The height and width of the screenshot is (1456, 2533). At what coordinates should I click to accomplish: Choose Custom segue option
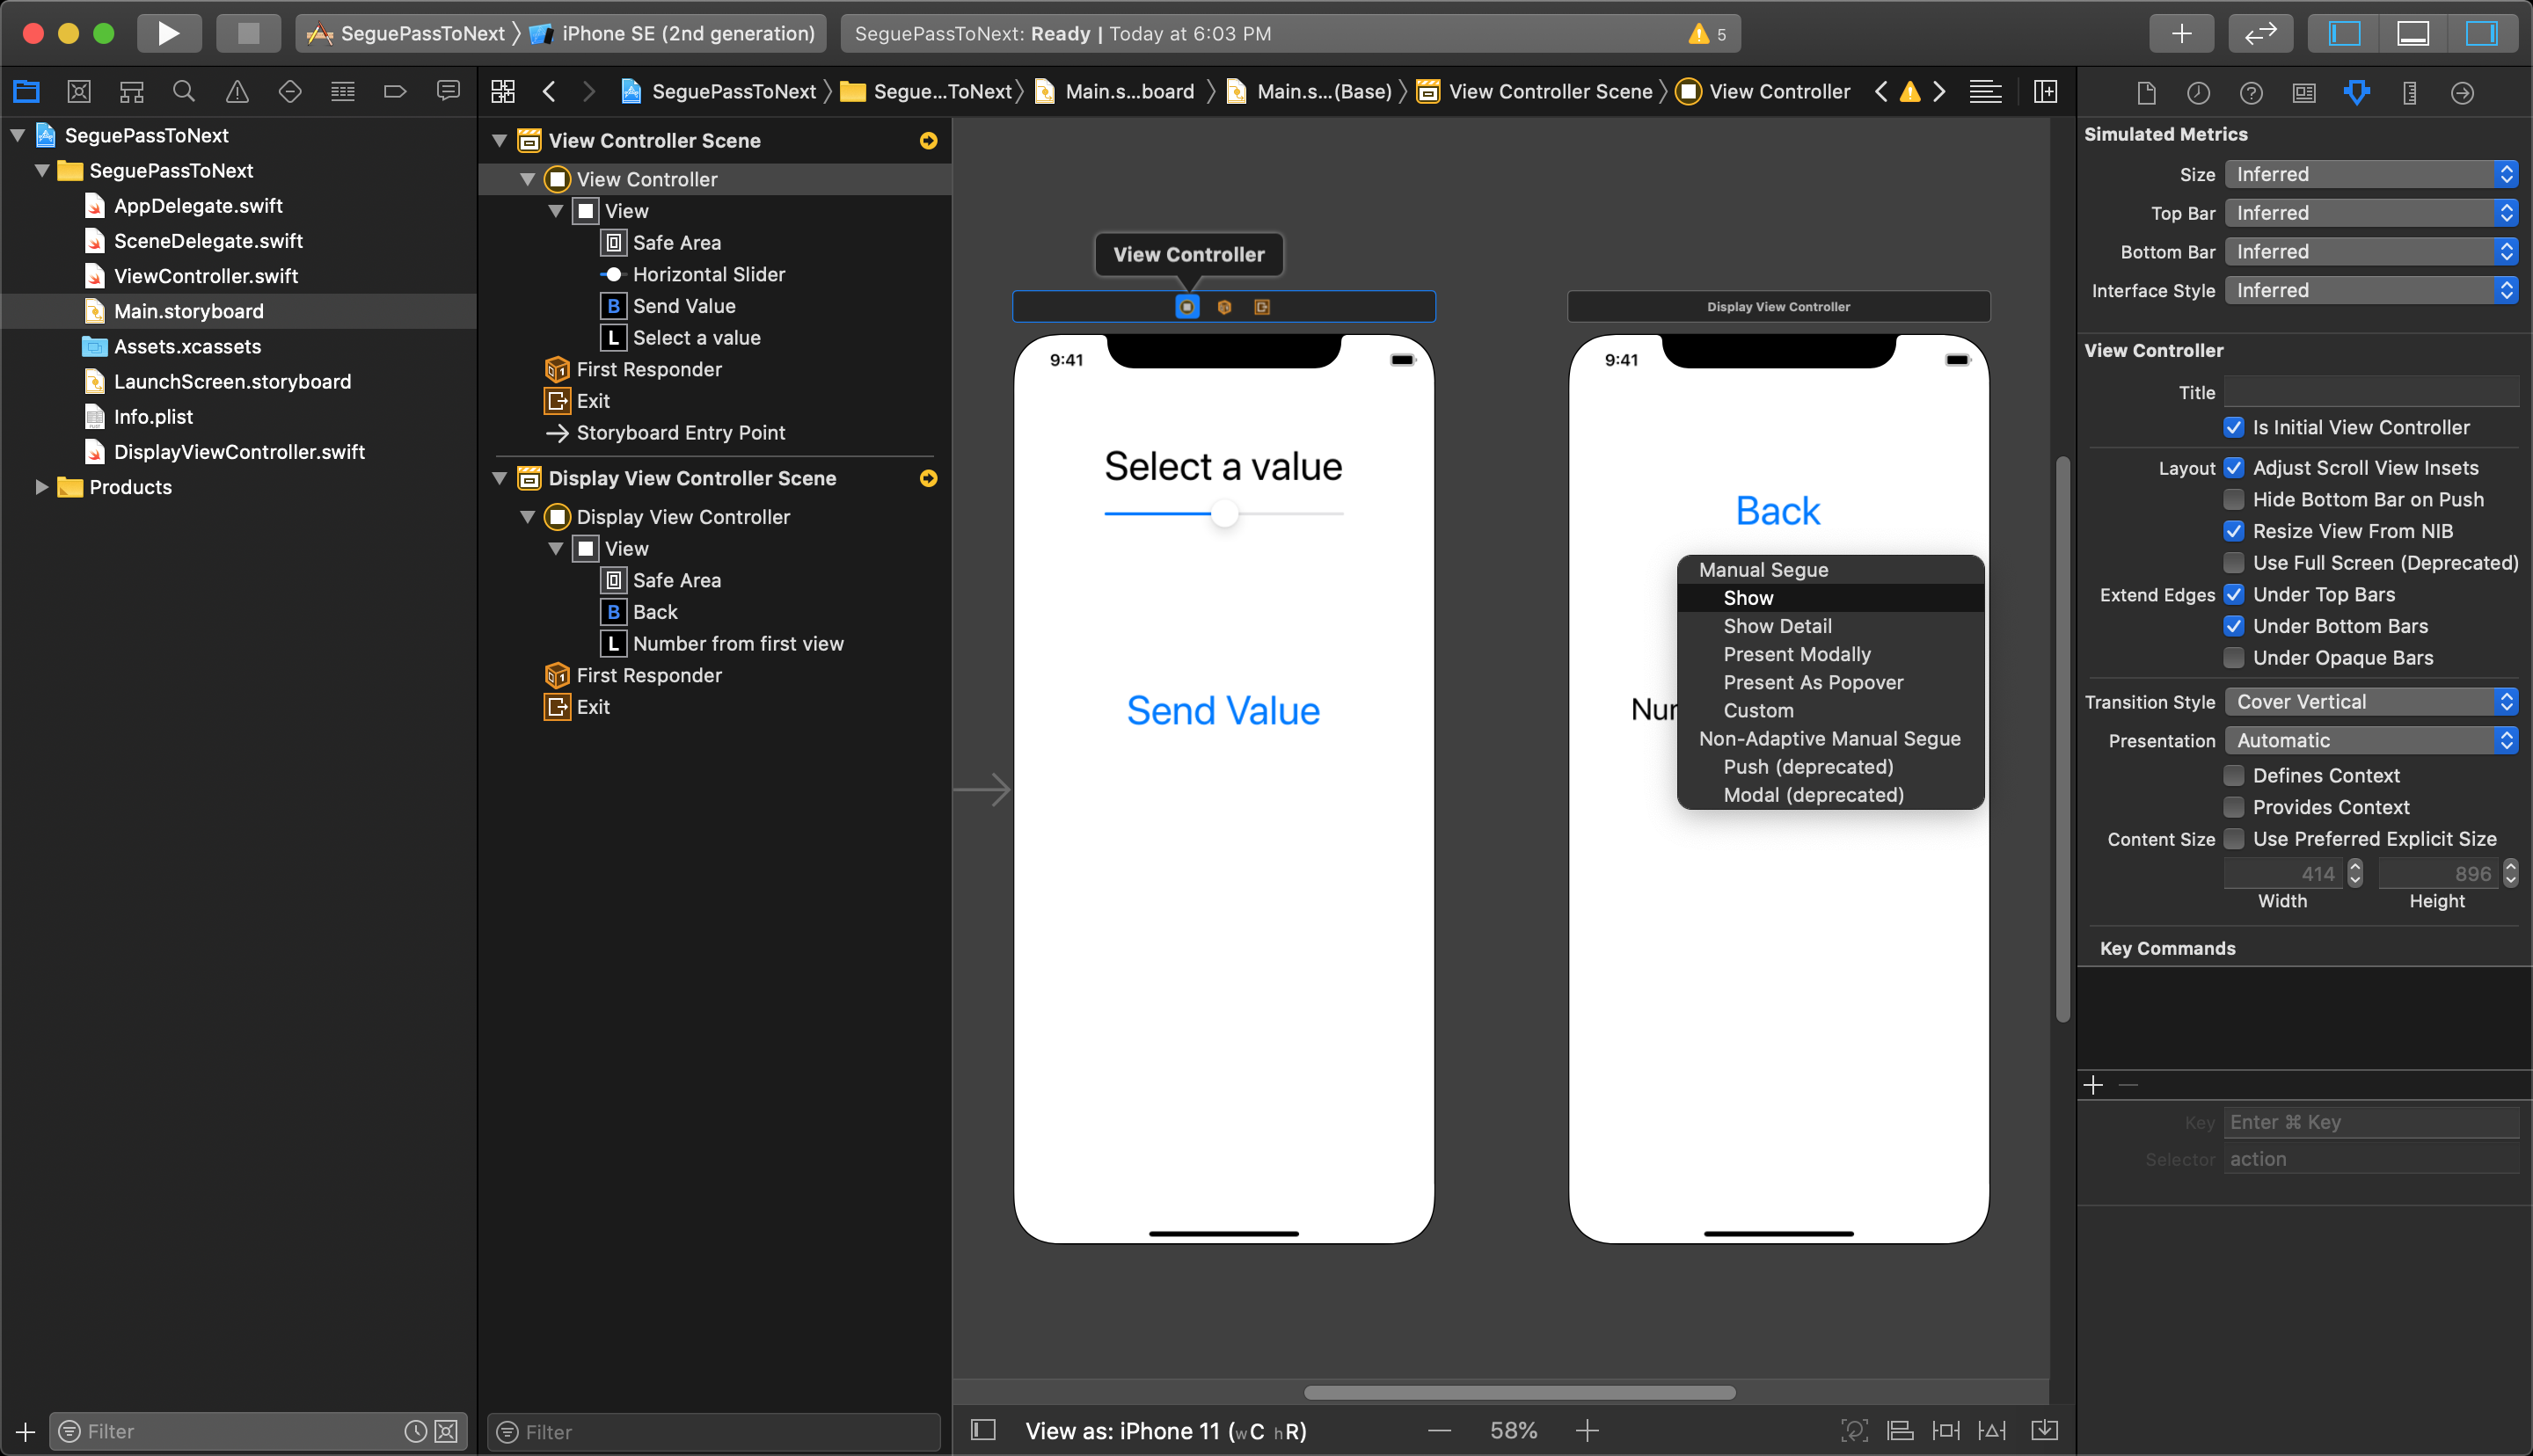pyautogui.click(x=1830, y=710)
